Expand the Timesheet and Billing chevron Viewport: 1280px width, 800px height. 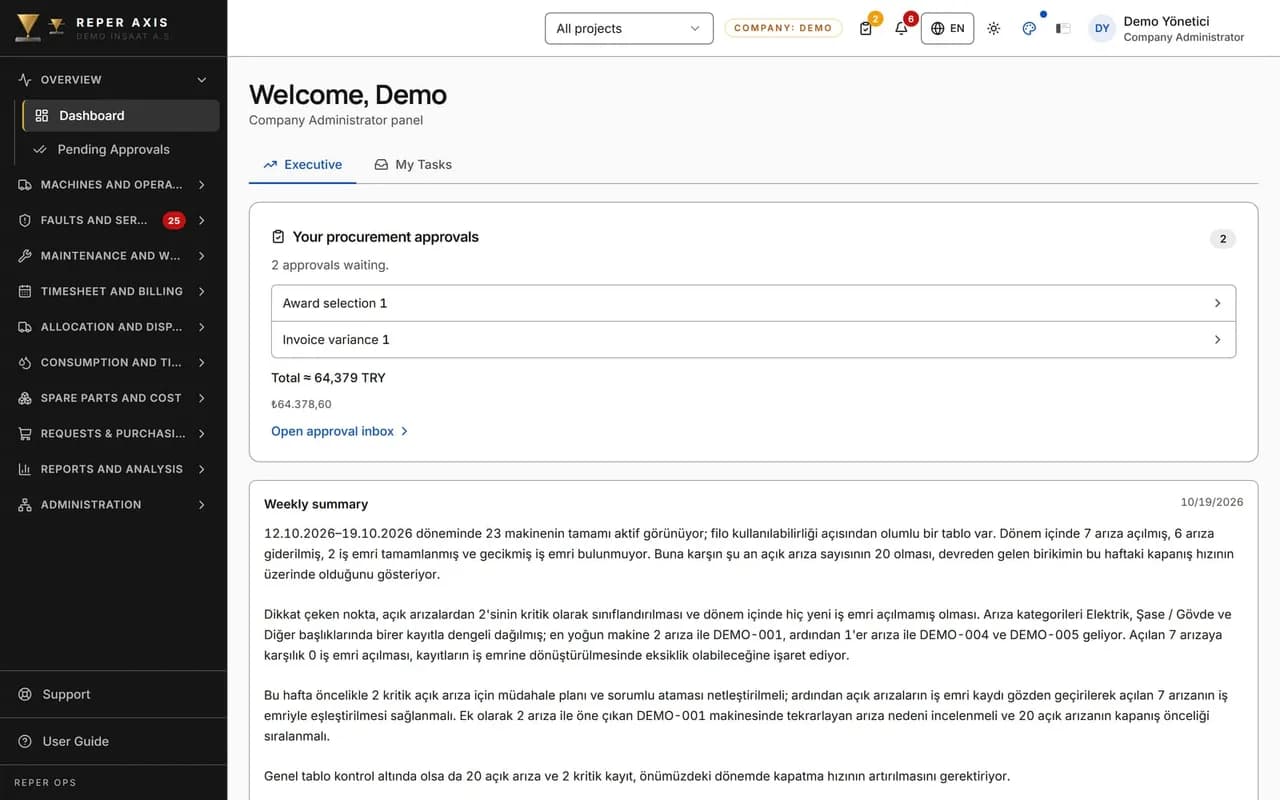tap(202, 291)
